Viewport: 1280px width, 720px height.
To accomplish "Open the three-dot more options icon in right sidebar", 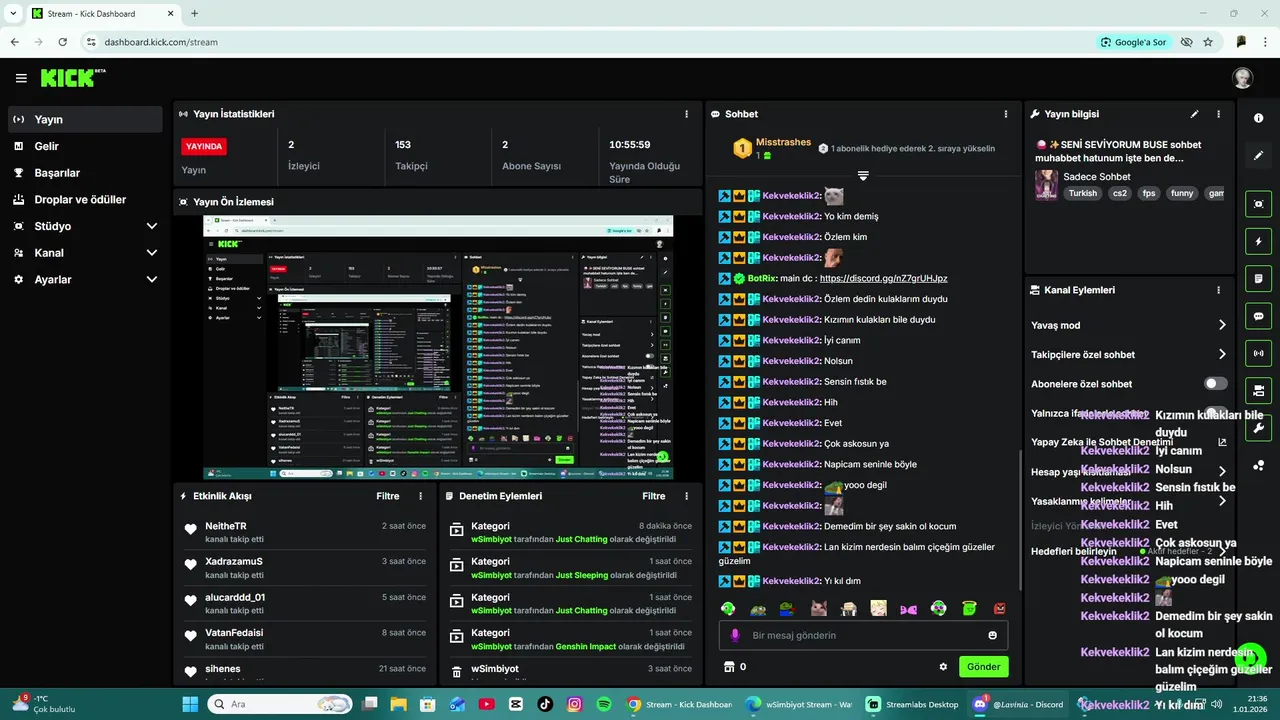I will point(1258,466).
